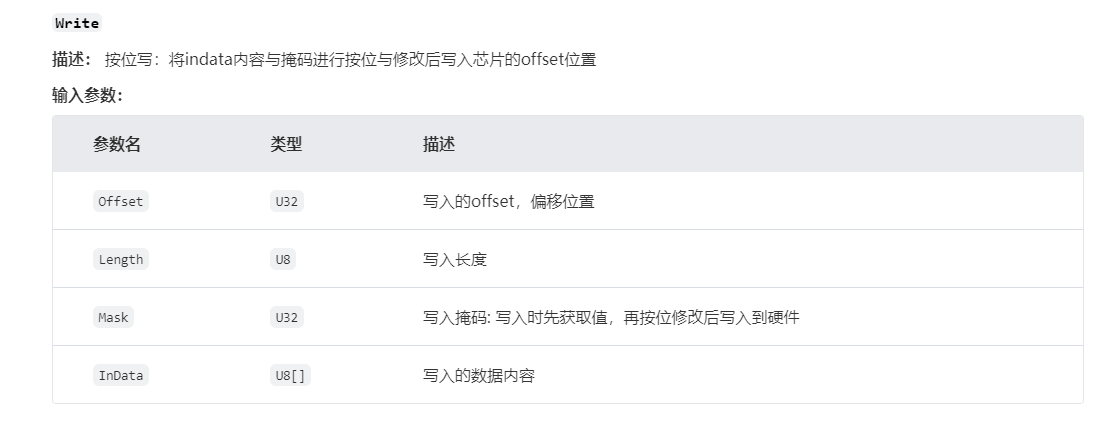The width and height of the screenshot is (1114, 424).
Task: Click the bold "描述:" label
Action: (72, 59)
